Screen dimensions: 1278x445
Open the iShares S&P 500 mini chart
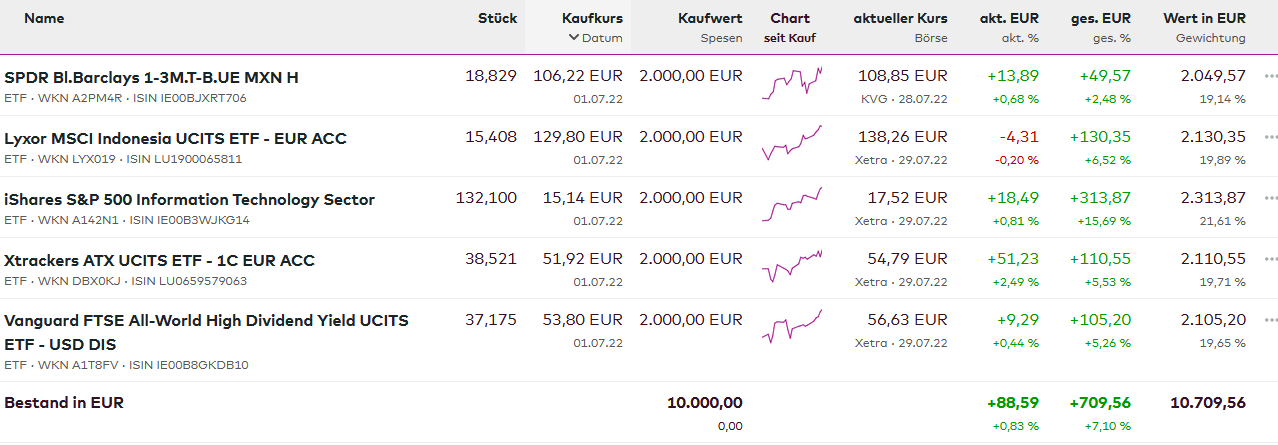pos(791,205)
